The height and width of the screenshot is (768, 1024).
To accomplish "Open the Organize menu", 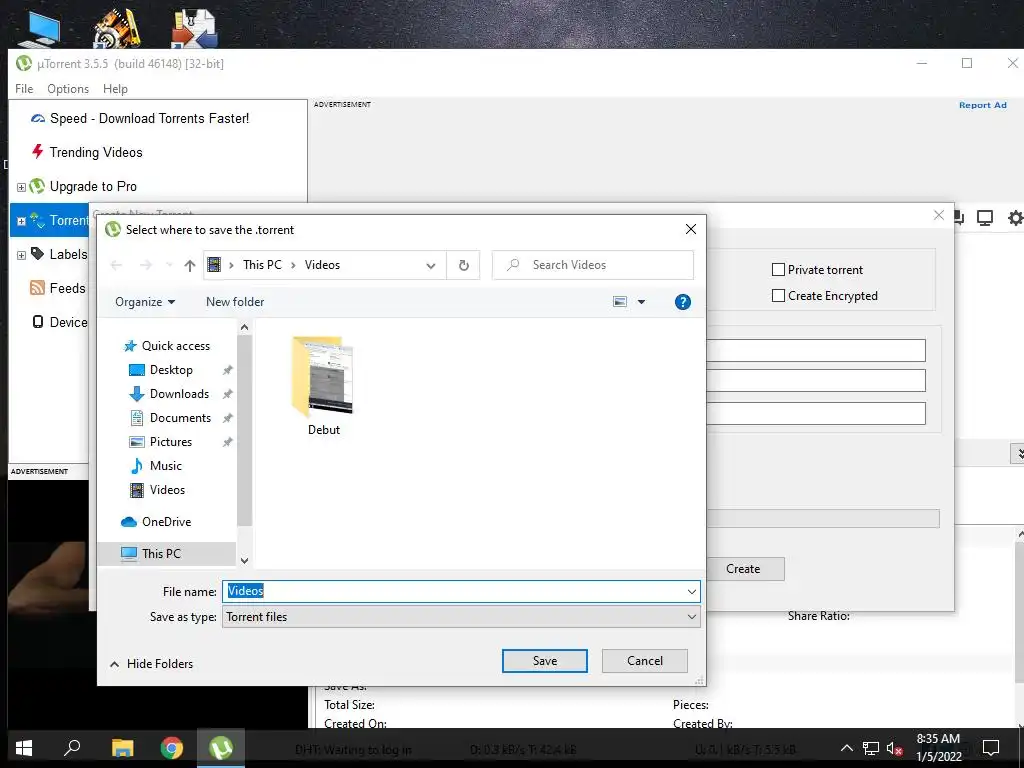I will [145, 302].
